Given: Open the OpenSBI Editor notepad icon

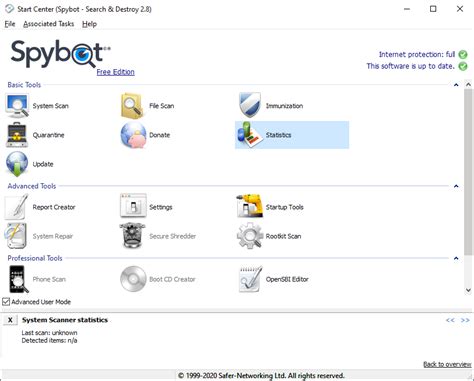Looking at the screenshot, I should point(250,279).
